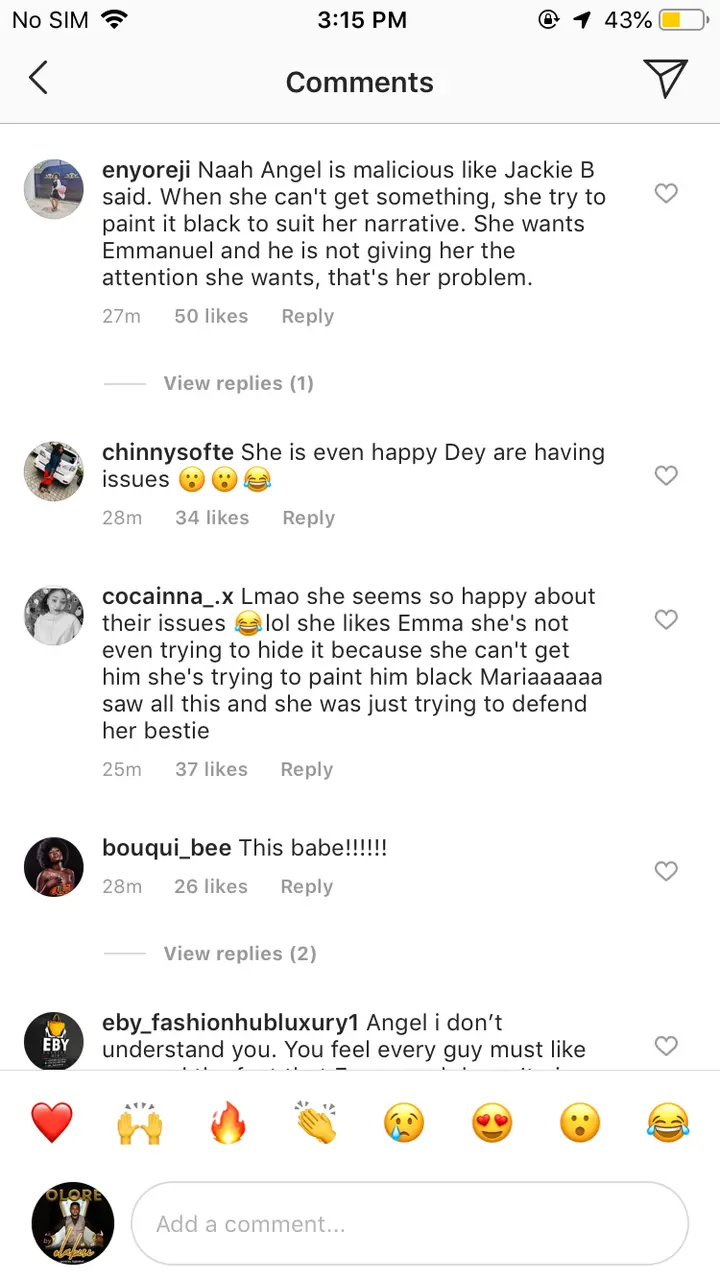The height and width of the screenshot is (1280, 720).
Task: Like bouqui_bee's comment with heart
Action: [x=666, y=871]
